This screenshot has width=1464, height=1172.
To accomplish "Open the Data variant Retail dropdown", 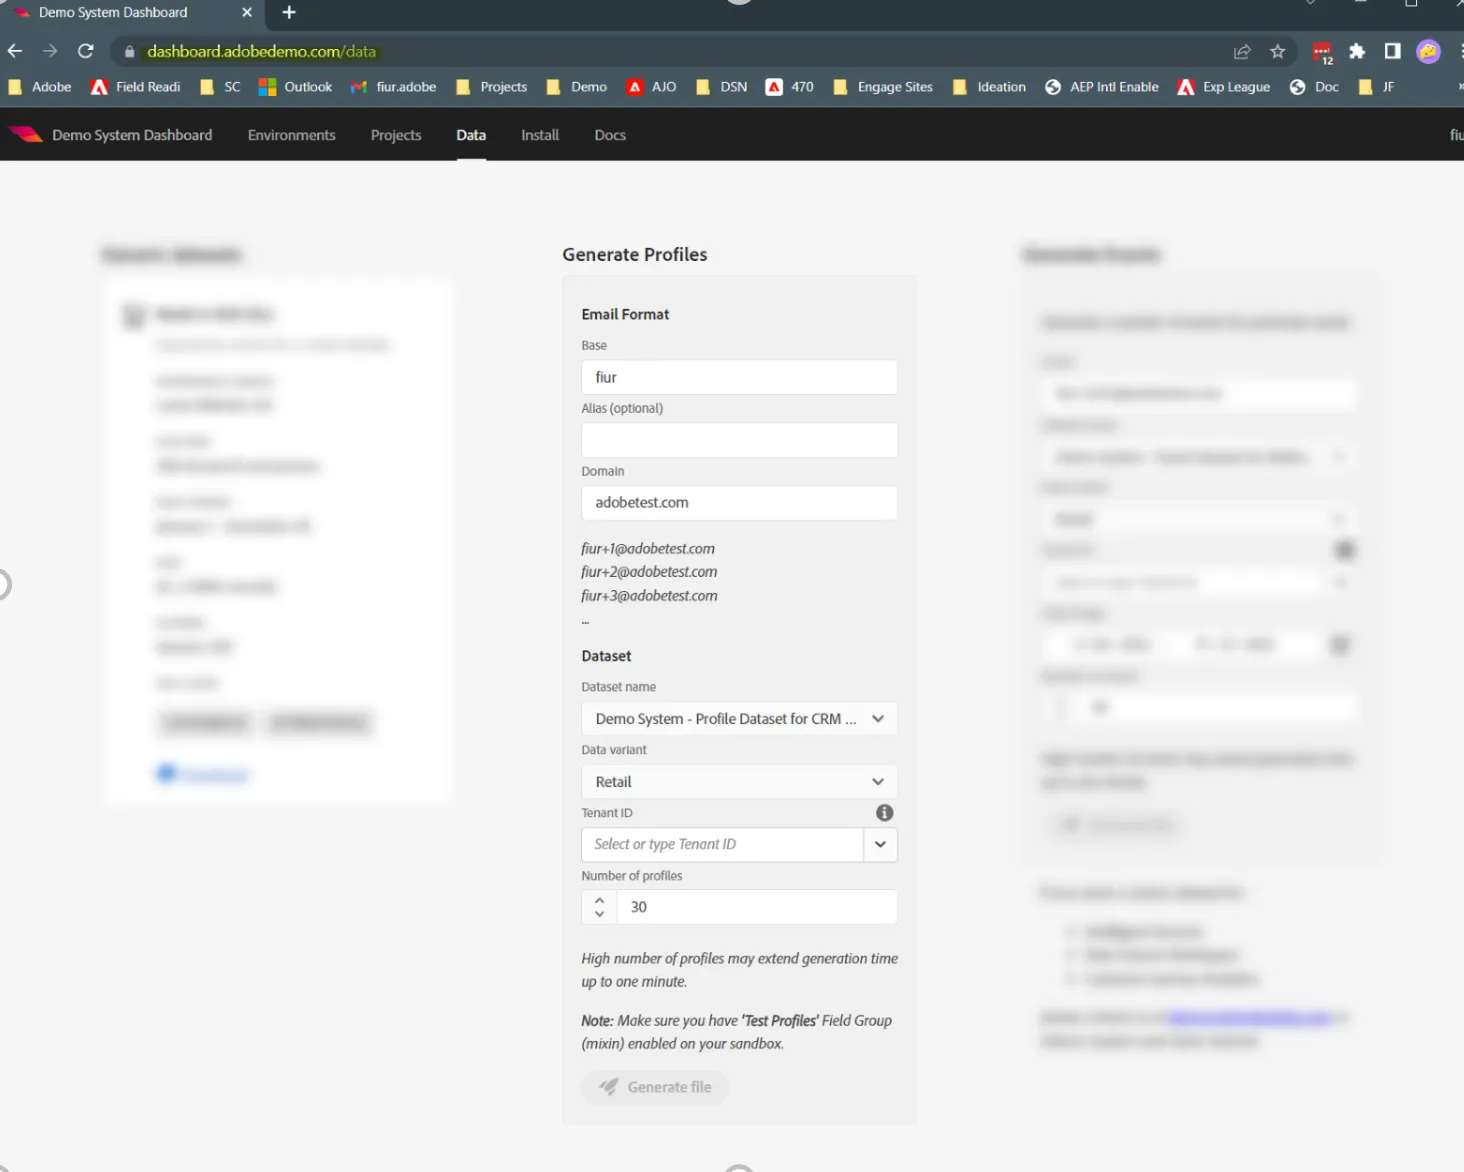I will click(739, 782).
